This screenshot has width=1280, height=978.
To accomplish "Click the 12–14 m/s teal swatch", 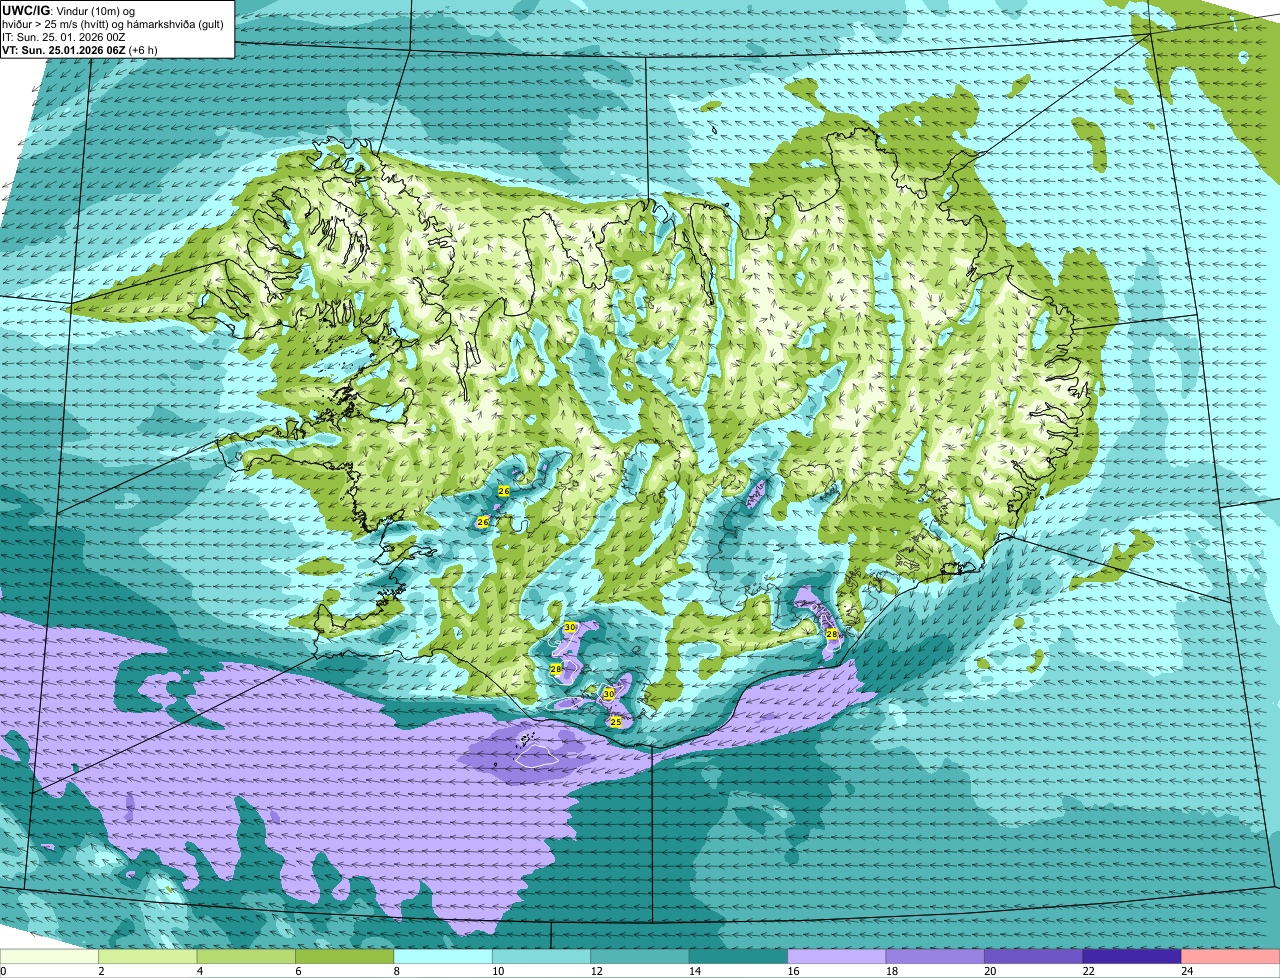I will point(640,957).
